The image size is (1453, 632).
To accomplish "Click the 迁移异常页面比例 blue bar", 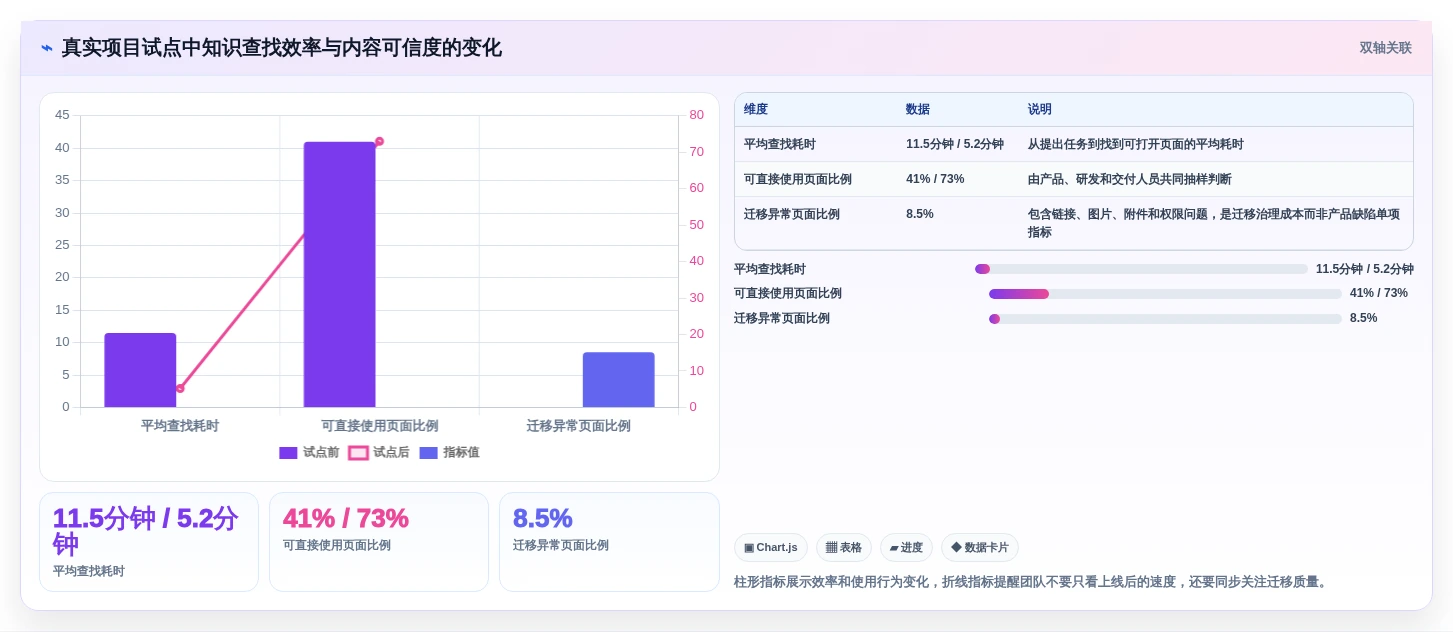I will click(x=618, y=380).
